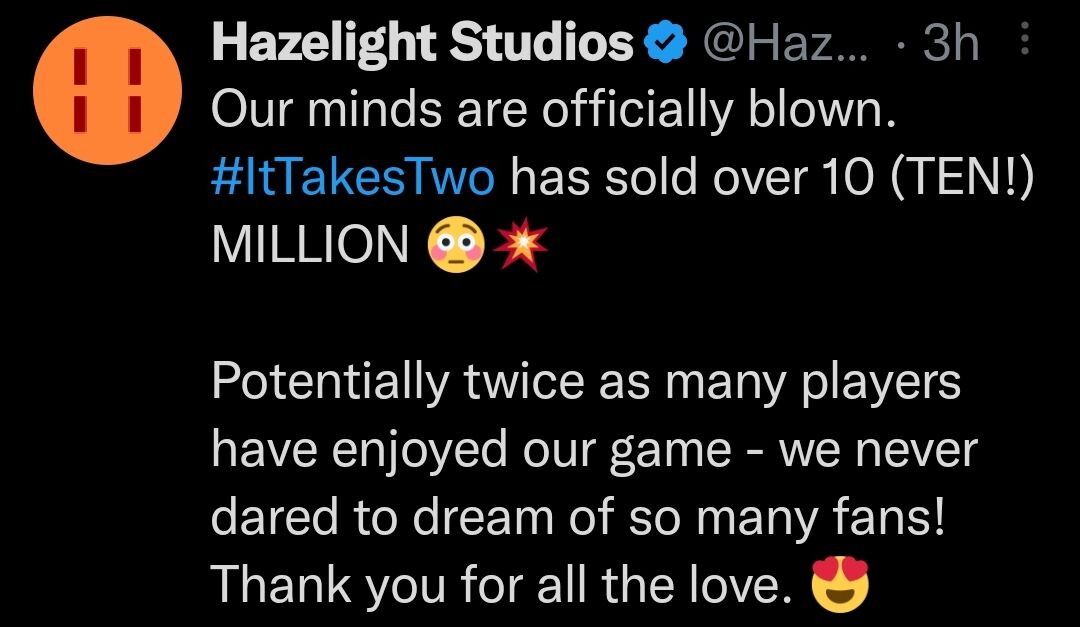Open the #ItTakesTwo hashtag
Screen dimensions: 1080x627
[x=353, y=178]
